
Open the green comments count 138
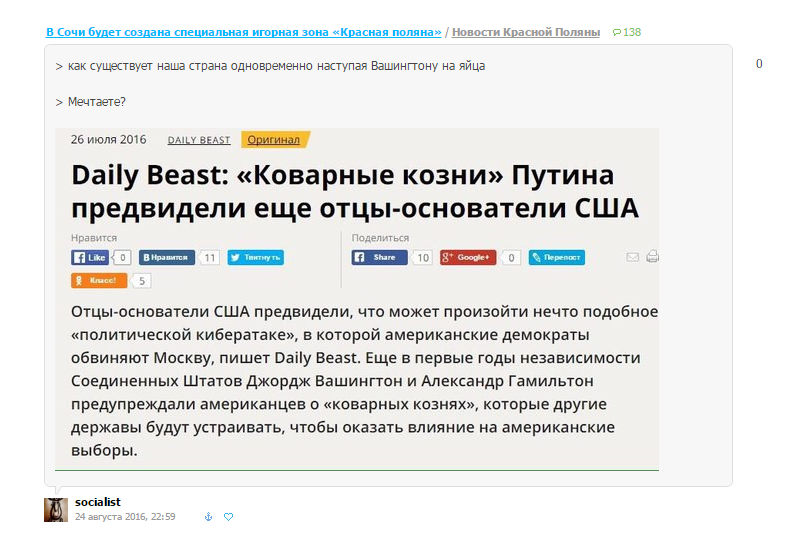tap(626, 32)
